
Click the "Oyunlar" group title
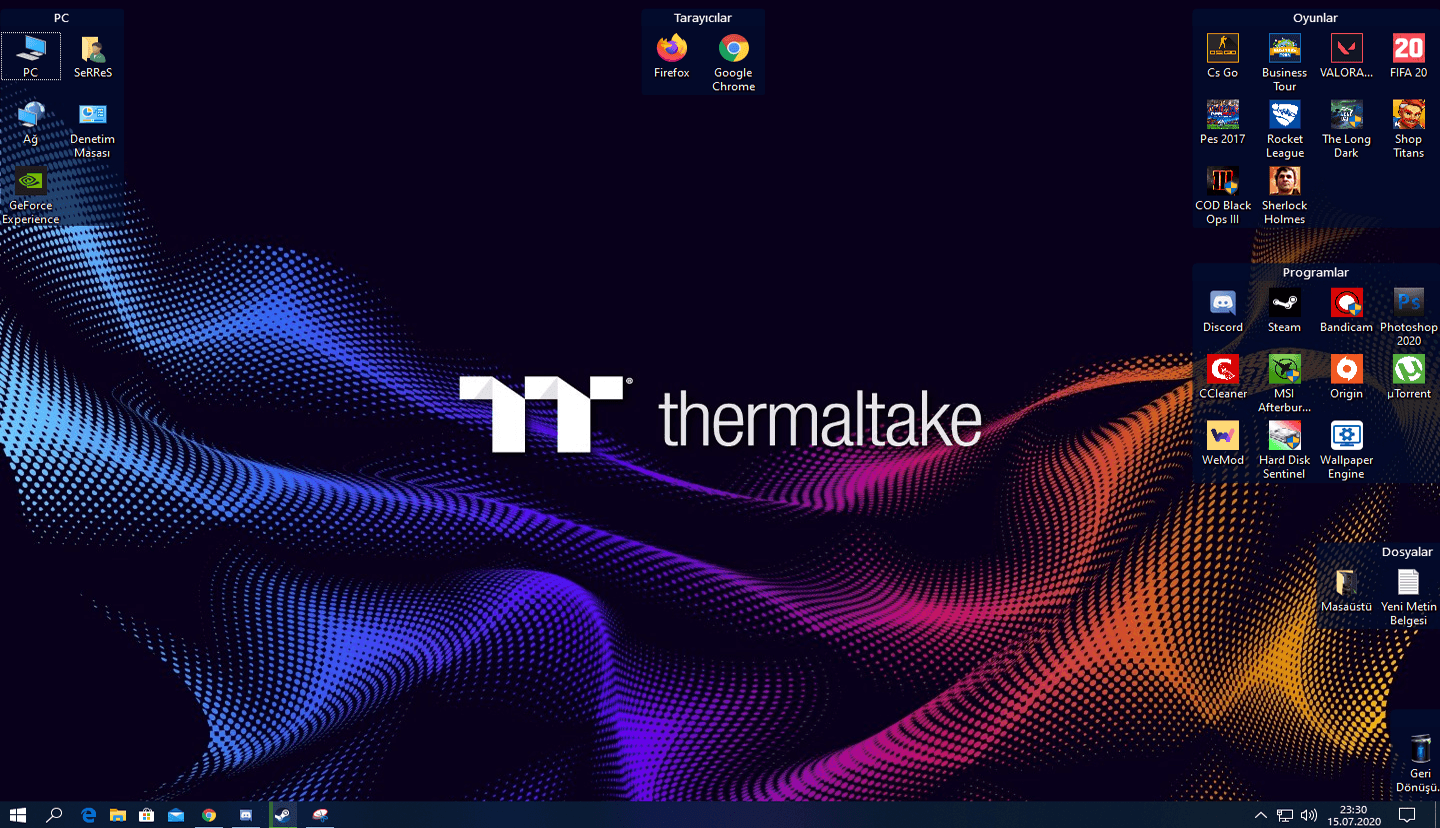(1315, 18)
